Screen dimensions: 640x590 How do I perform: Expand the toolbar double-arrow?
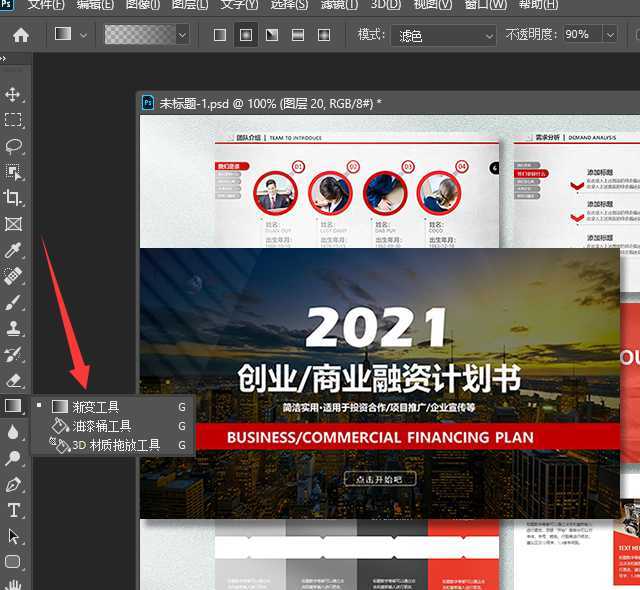coord(4,59)
